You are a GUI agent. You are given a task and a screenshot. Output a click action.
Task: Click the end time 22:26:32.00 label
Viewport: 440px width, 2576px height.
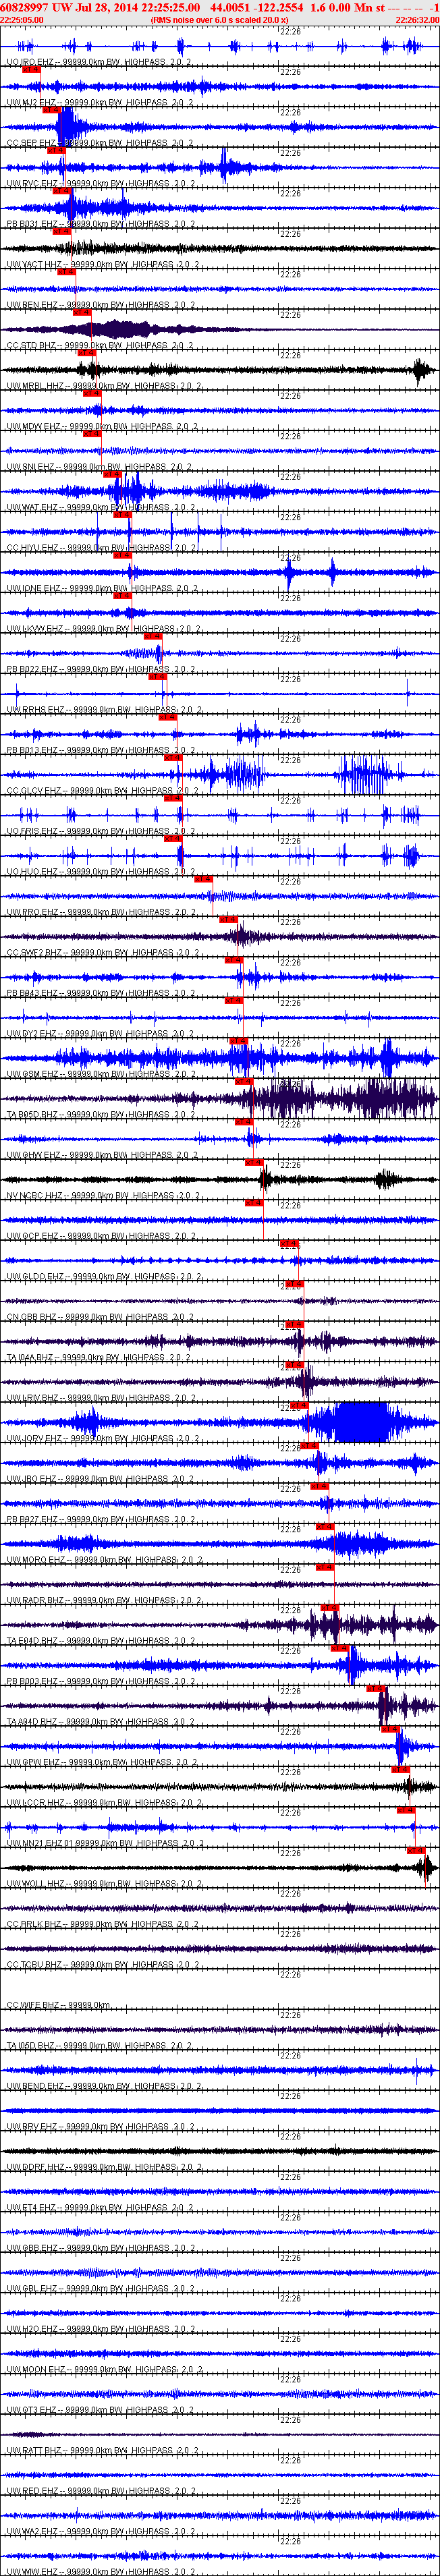coord(417,19)
